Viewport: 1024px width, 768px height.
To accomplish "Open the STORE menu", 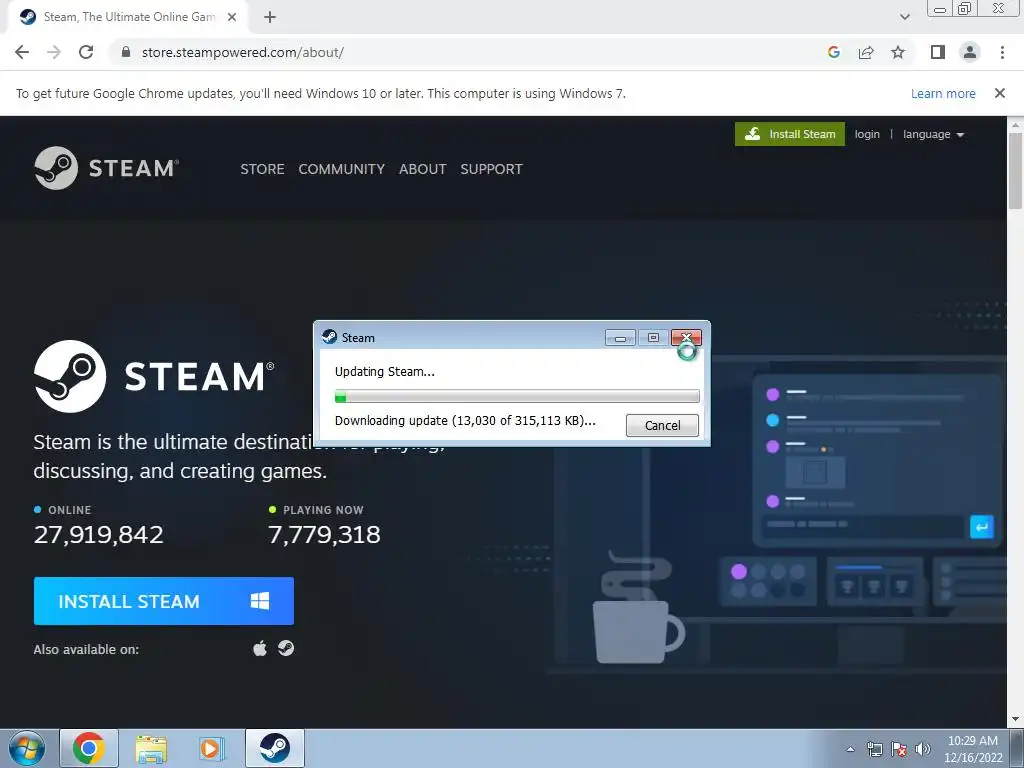I will [x=262, y=169].
